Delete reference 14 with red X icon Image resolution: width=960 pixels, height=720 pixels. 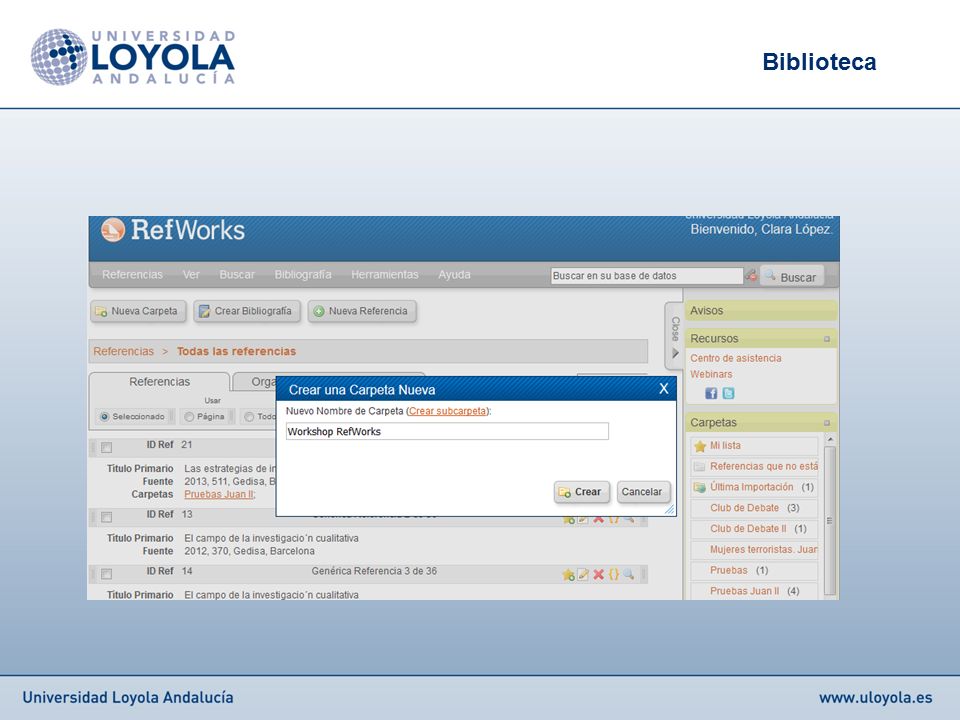(x=598, y=574)
